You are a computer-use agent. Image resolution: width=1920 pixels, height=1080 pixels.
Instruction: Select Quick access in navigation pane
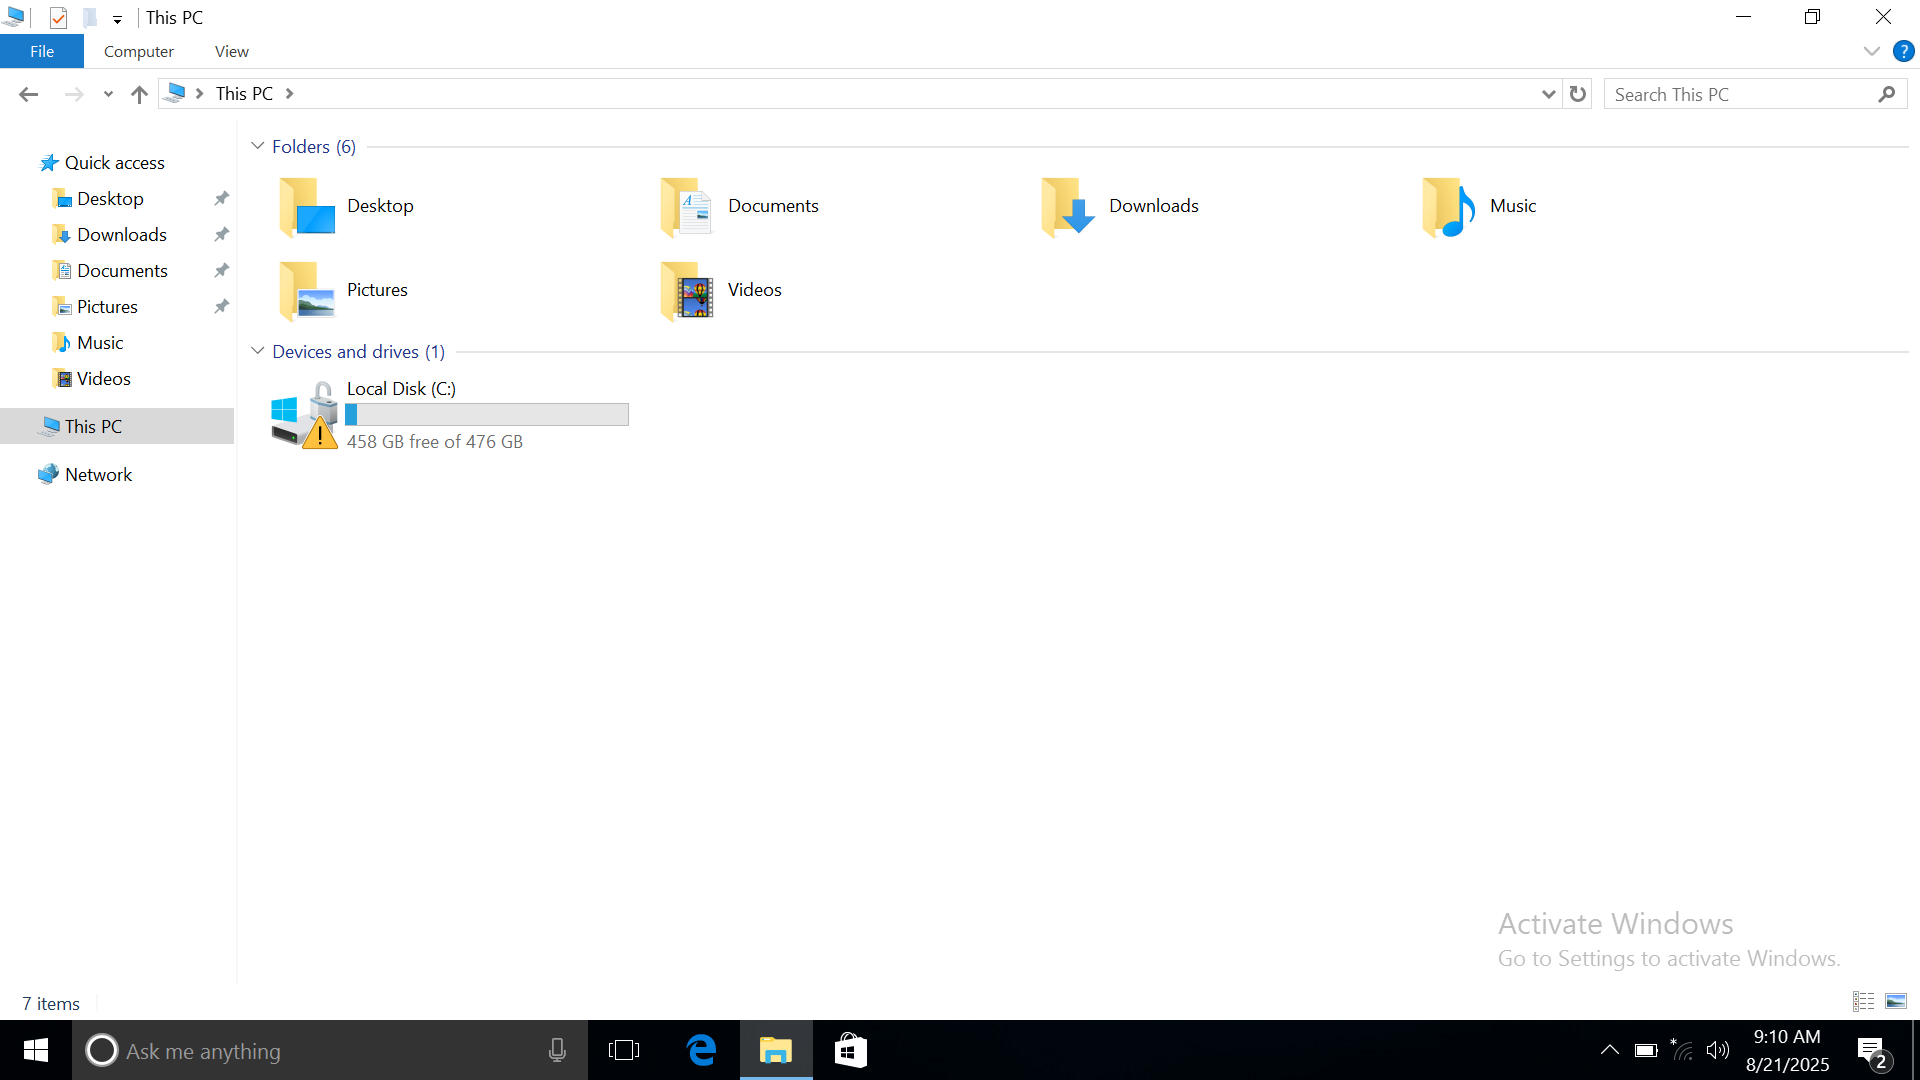115,163
